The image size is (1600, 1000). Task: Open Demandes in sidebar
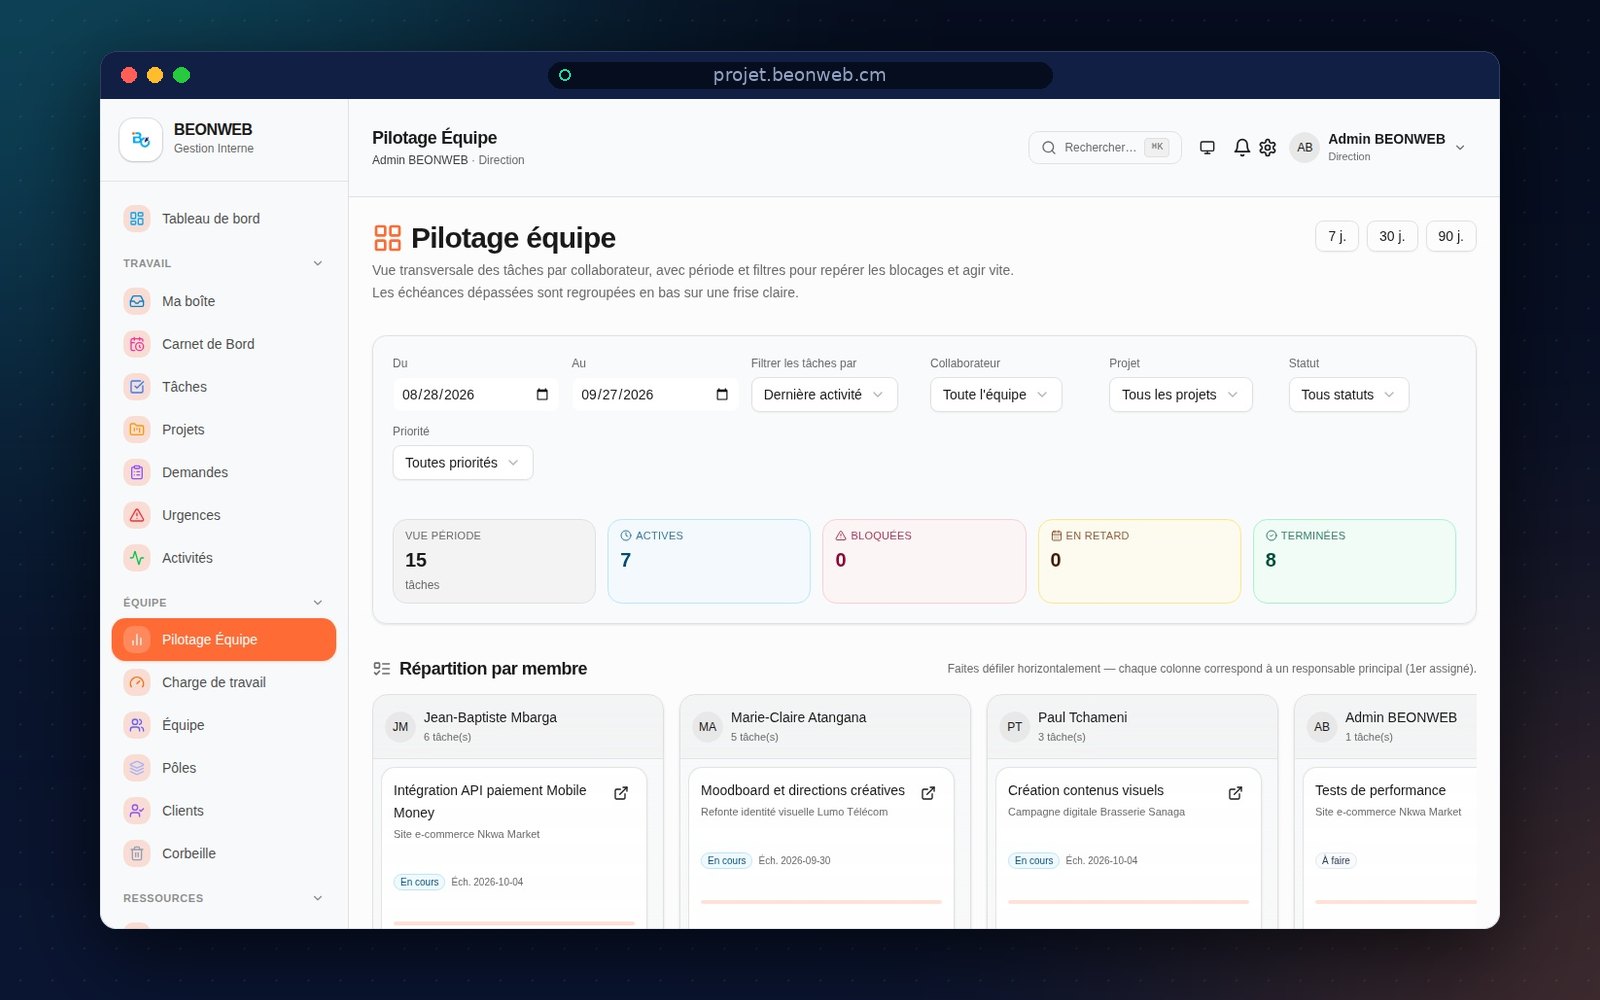coord(224,472)
